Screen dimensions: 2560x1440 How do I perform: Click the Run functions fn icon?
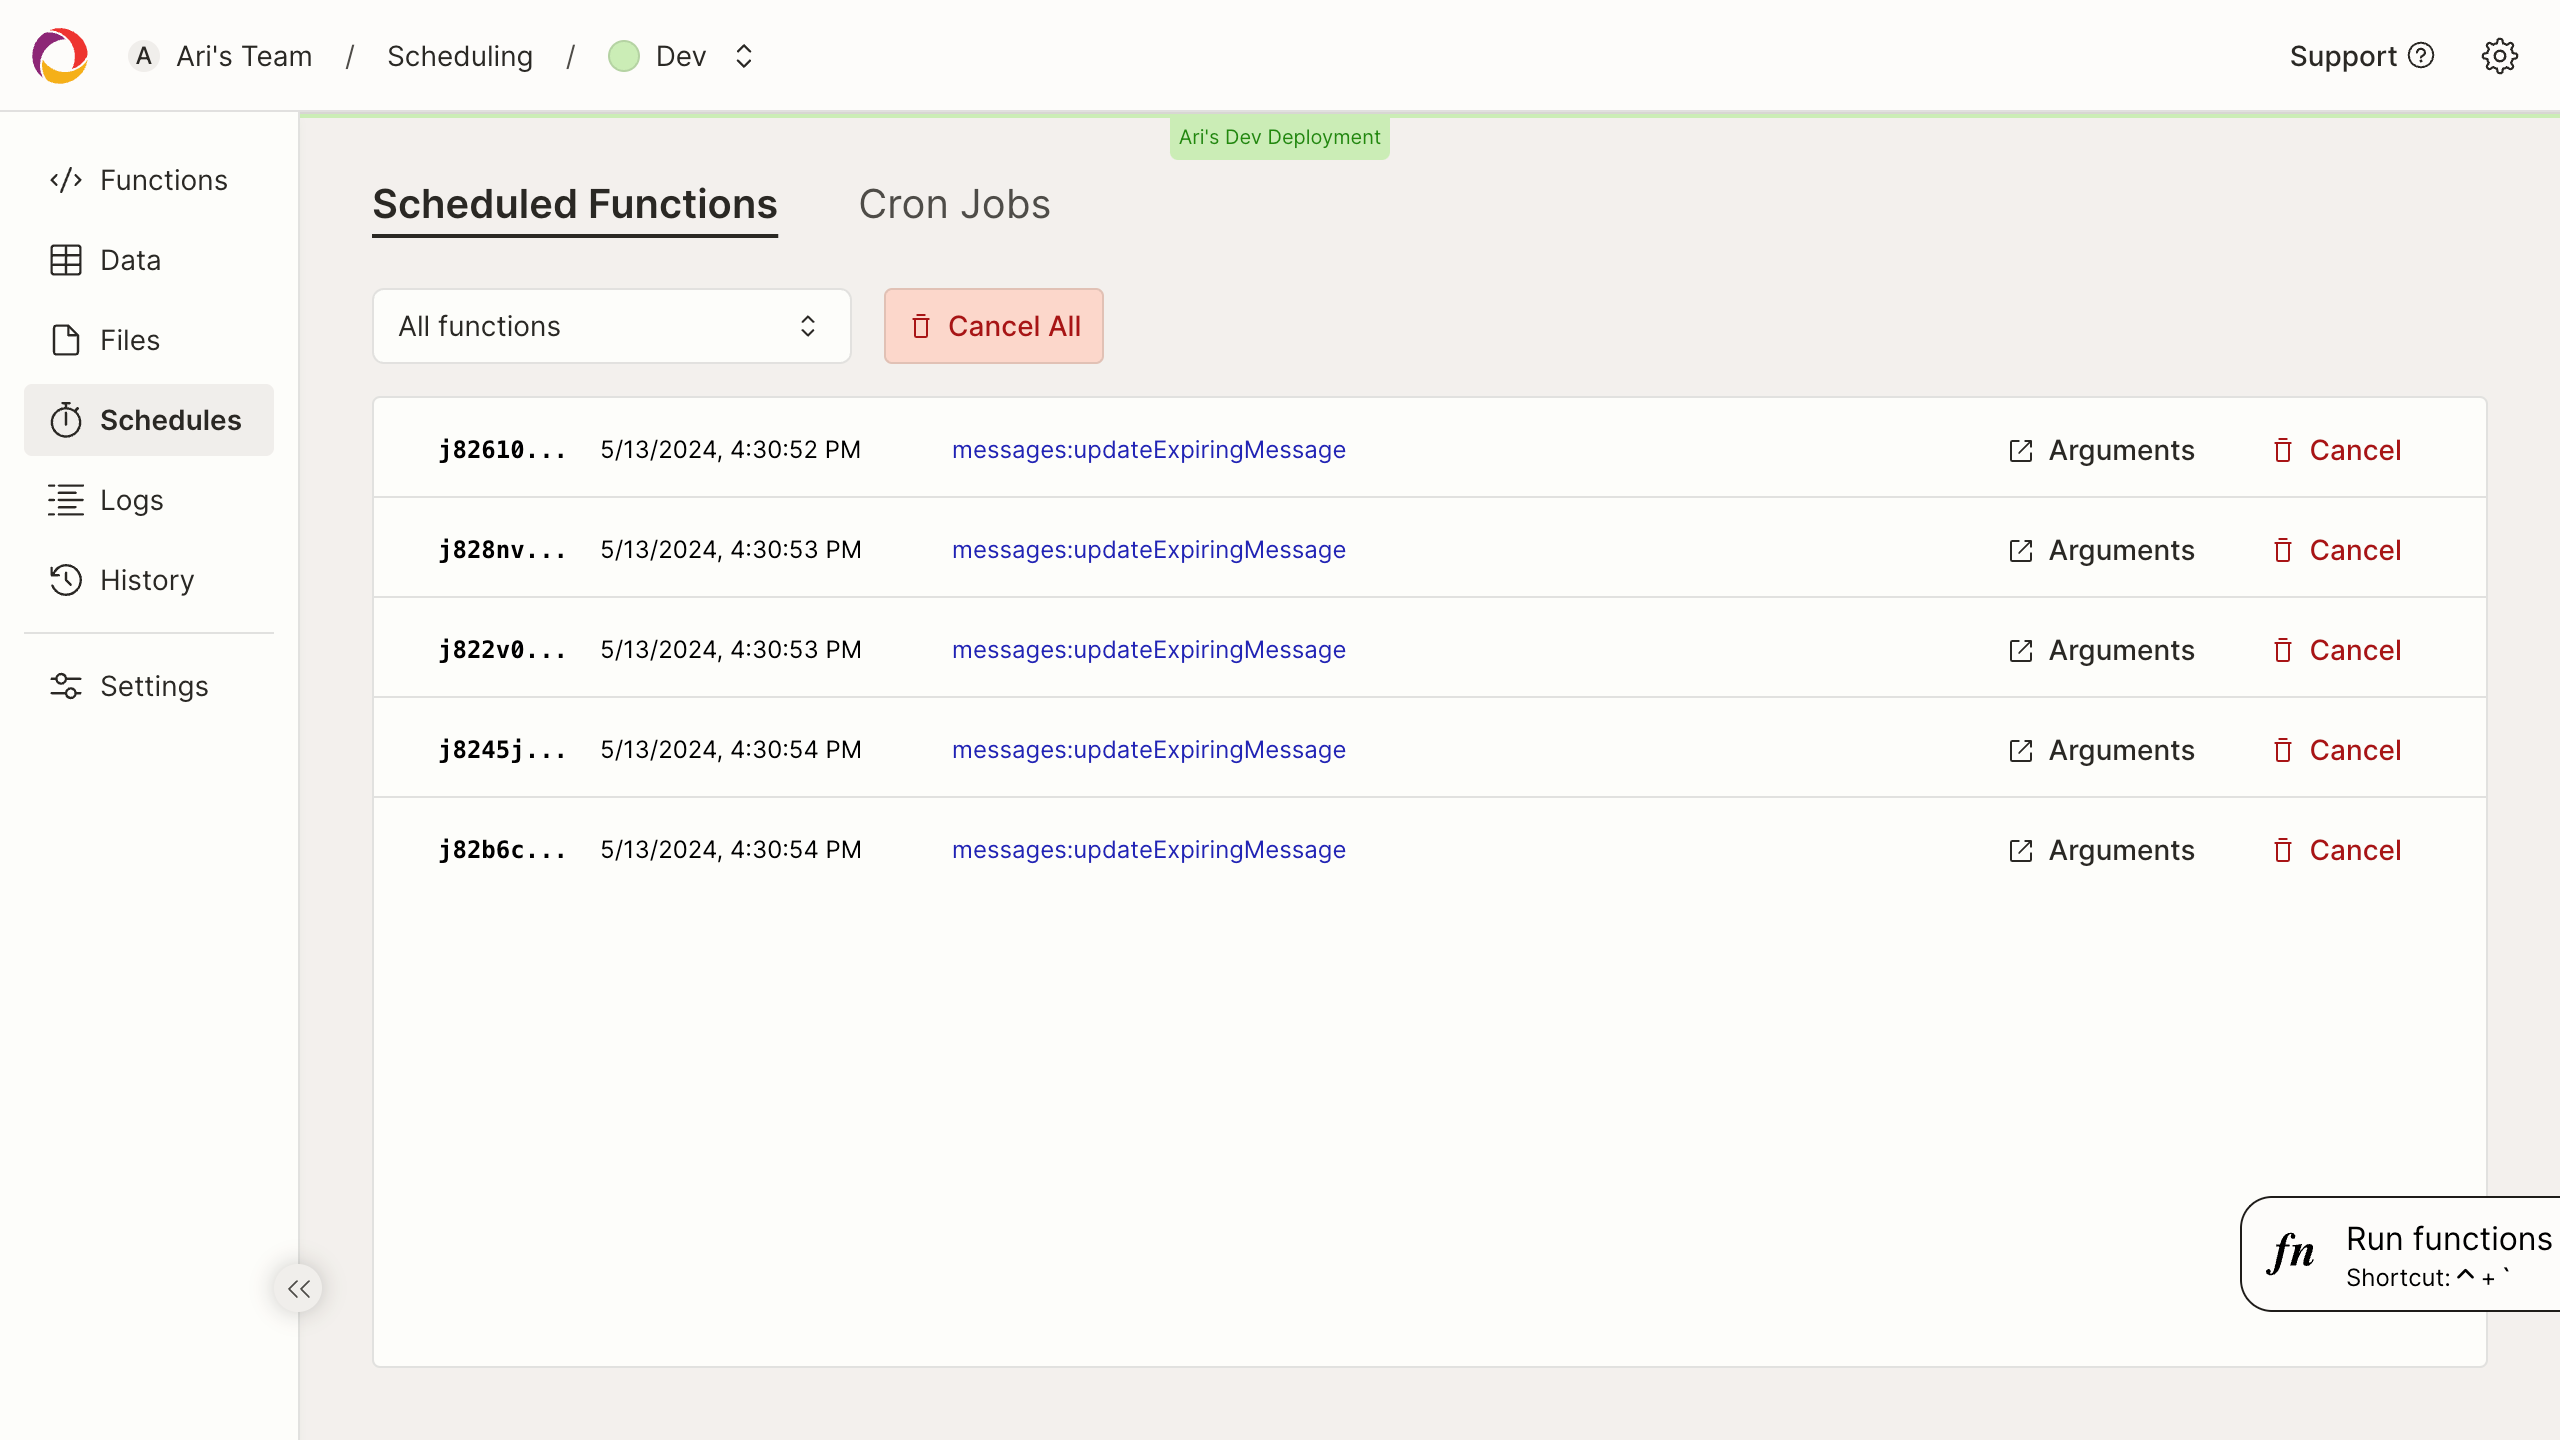tap(2295, 1254)
